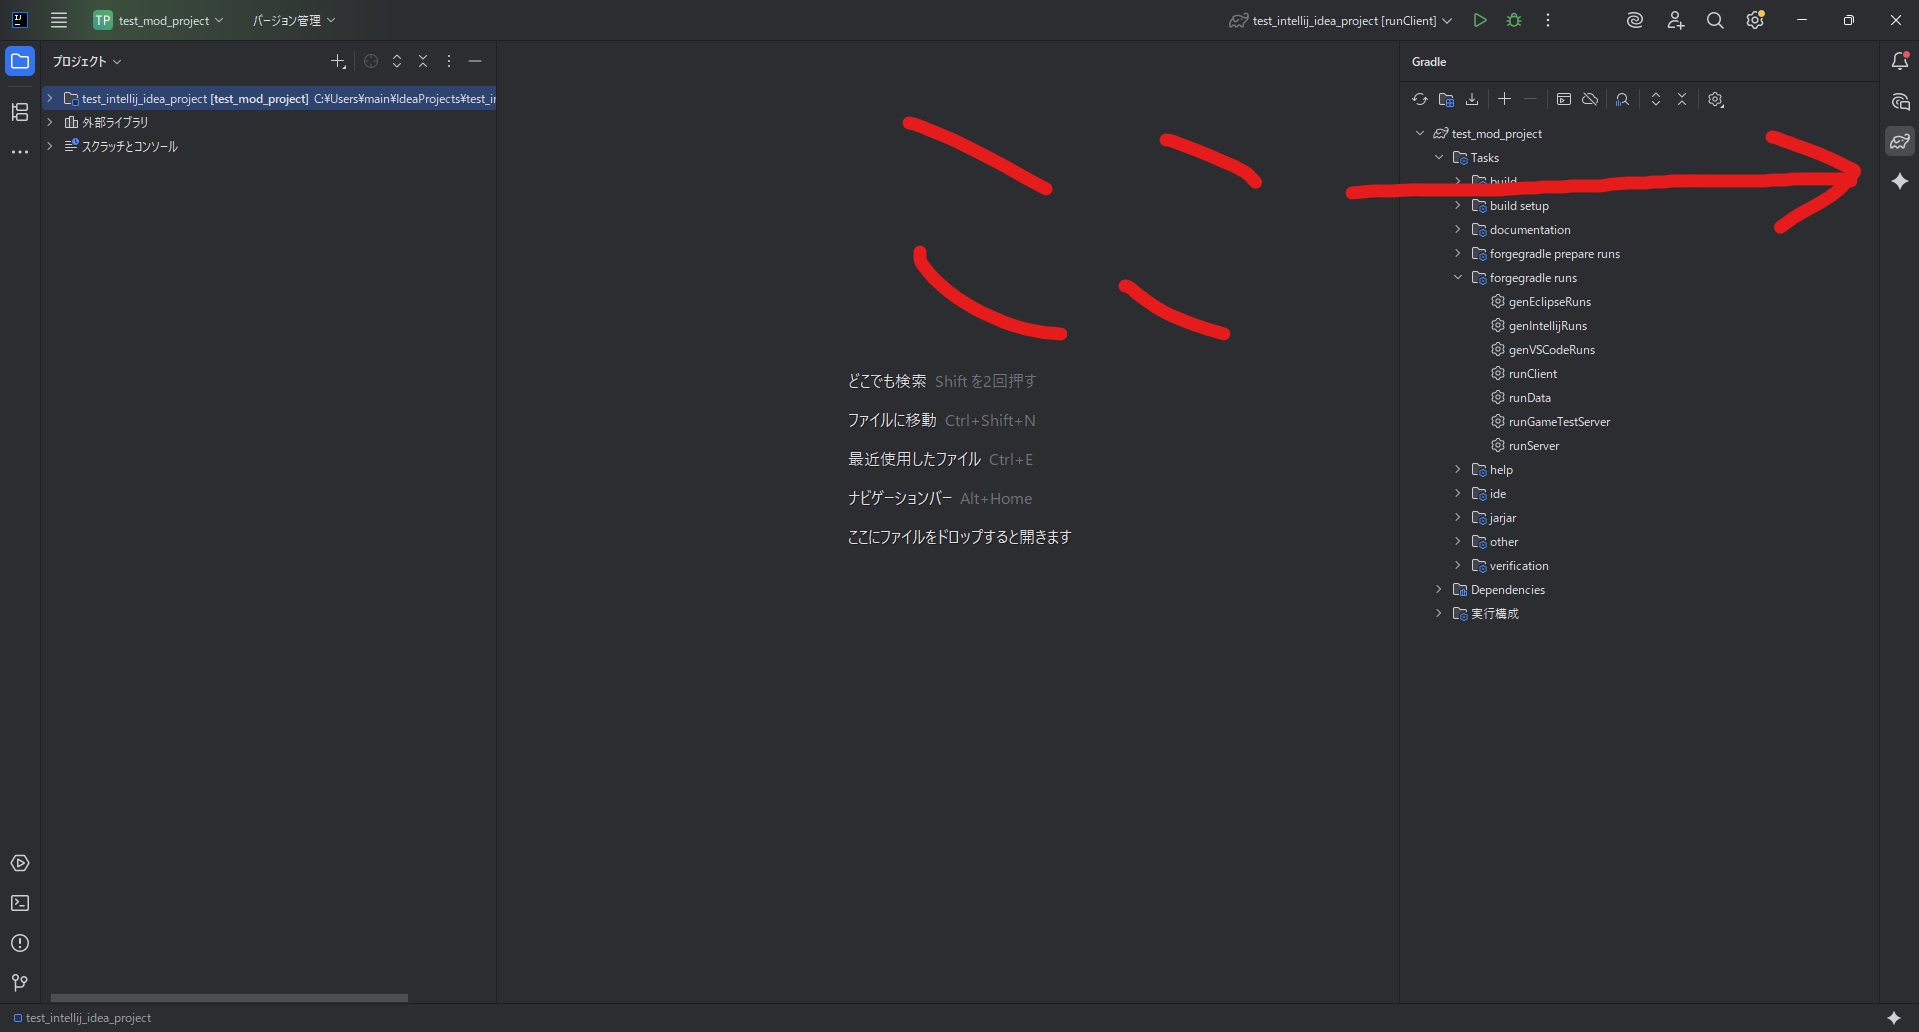Open the Terminal tool window

coord(20,903)
